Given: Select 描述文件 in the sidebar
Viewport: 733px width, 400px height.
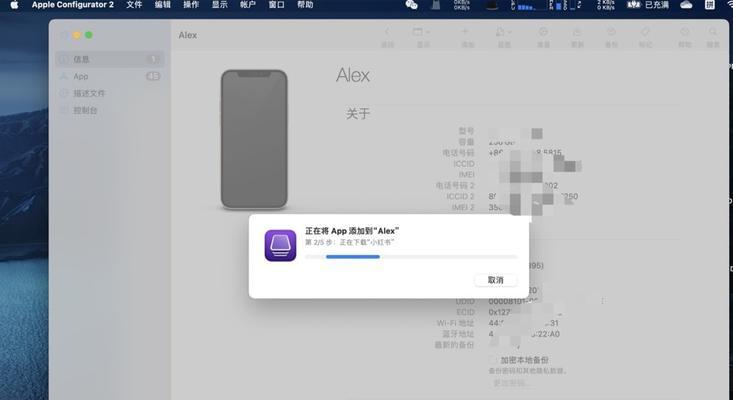Looking at the screenshot, I should click(110, 93).
